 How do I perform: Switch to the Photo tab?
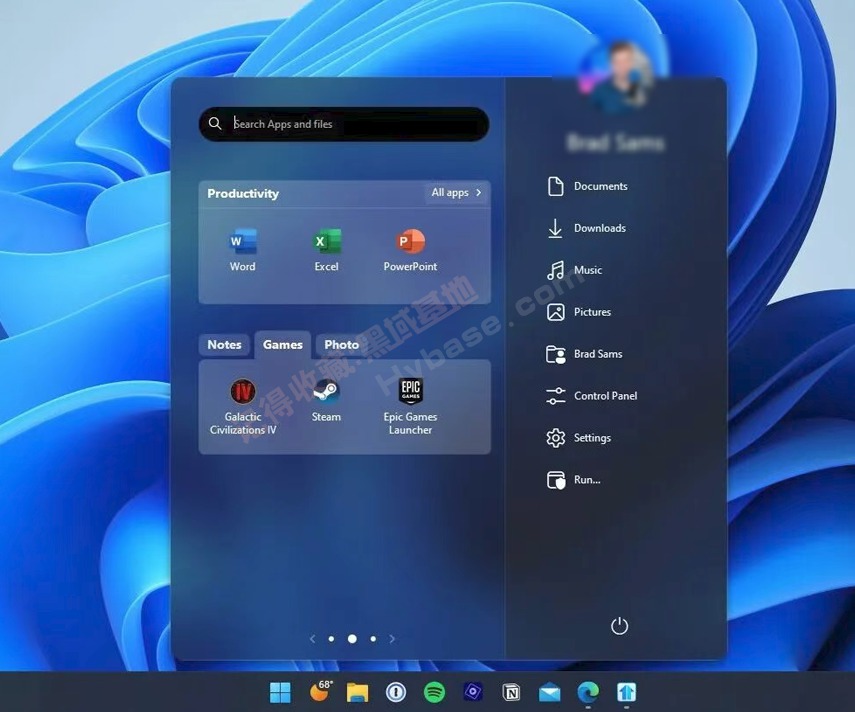tap(341, 344)
